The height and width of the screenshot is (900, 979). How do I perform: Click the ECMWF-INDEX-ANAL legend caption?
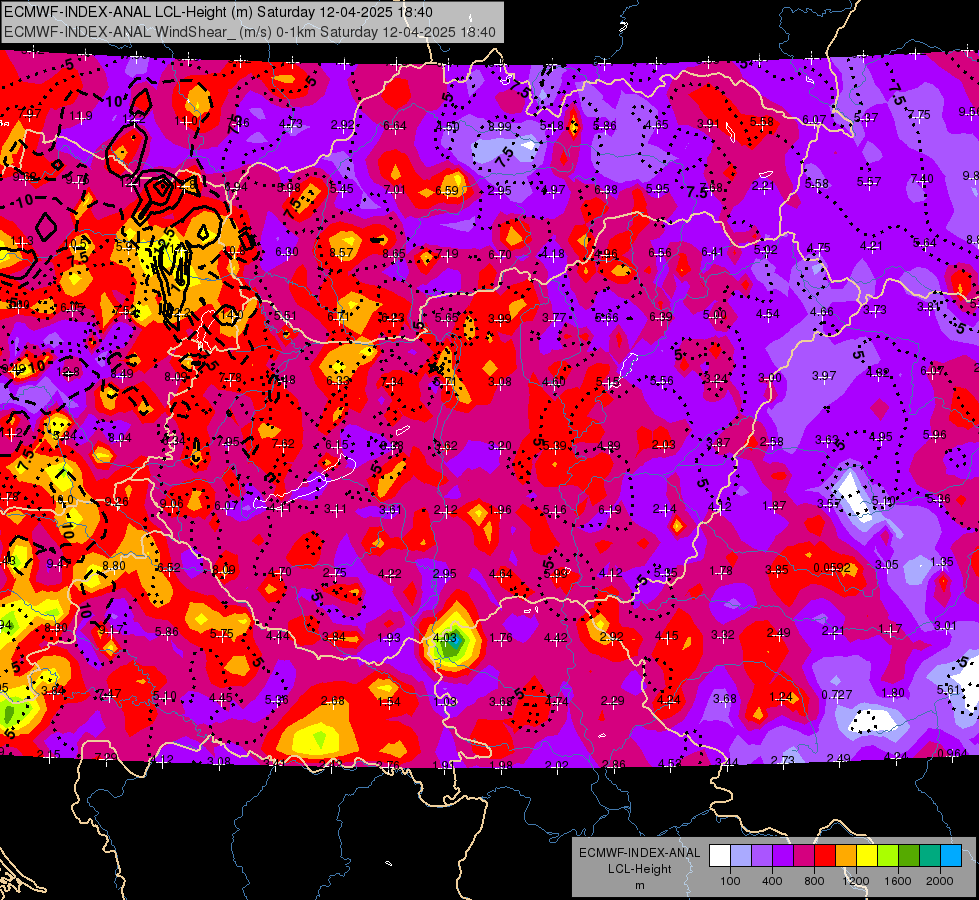click(x=639, y=853)
